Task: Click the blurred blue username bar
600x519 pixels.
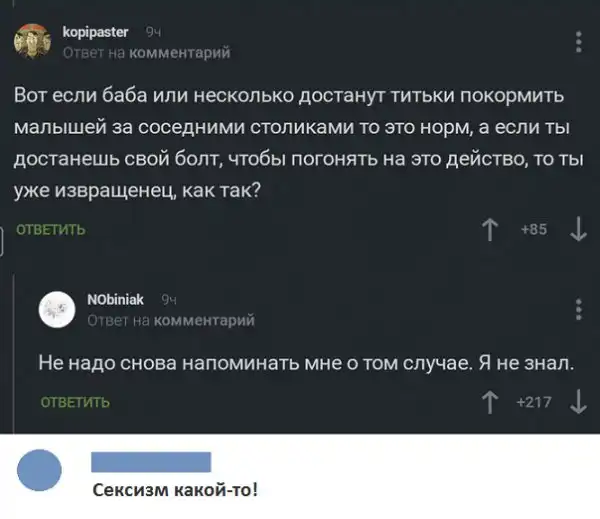Action: point(151,461)
